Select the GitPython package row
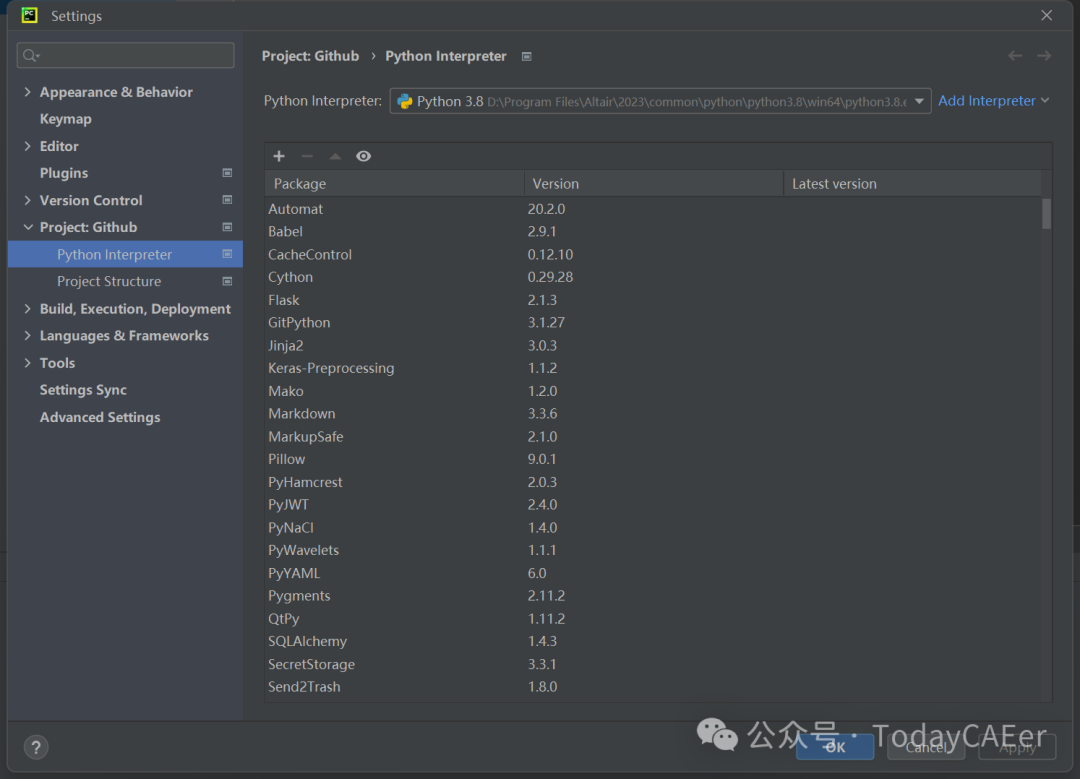1080x779 pixels. click(x=653, y=322)
